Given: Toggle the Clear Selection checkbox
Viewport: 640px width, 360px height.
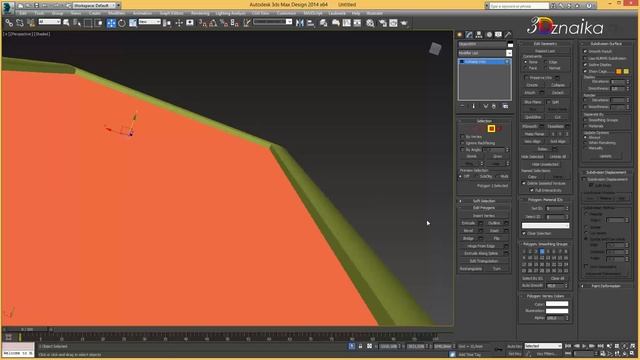Looking at the screenshot, I should click(524, 233).
